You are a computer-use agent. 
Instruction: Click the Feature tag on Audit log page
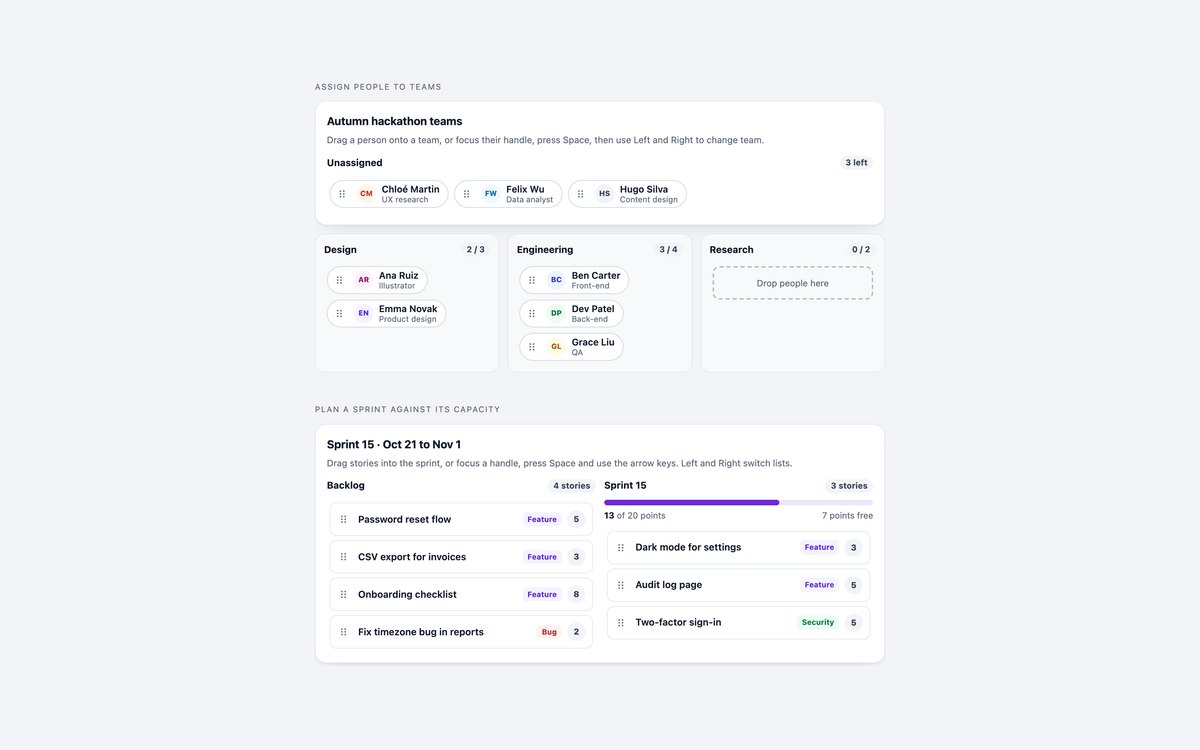tap(819, 585)
